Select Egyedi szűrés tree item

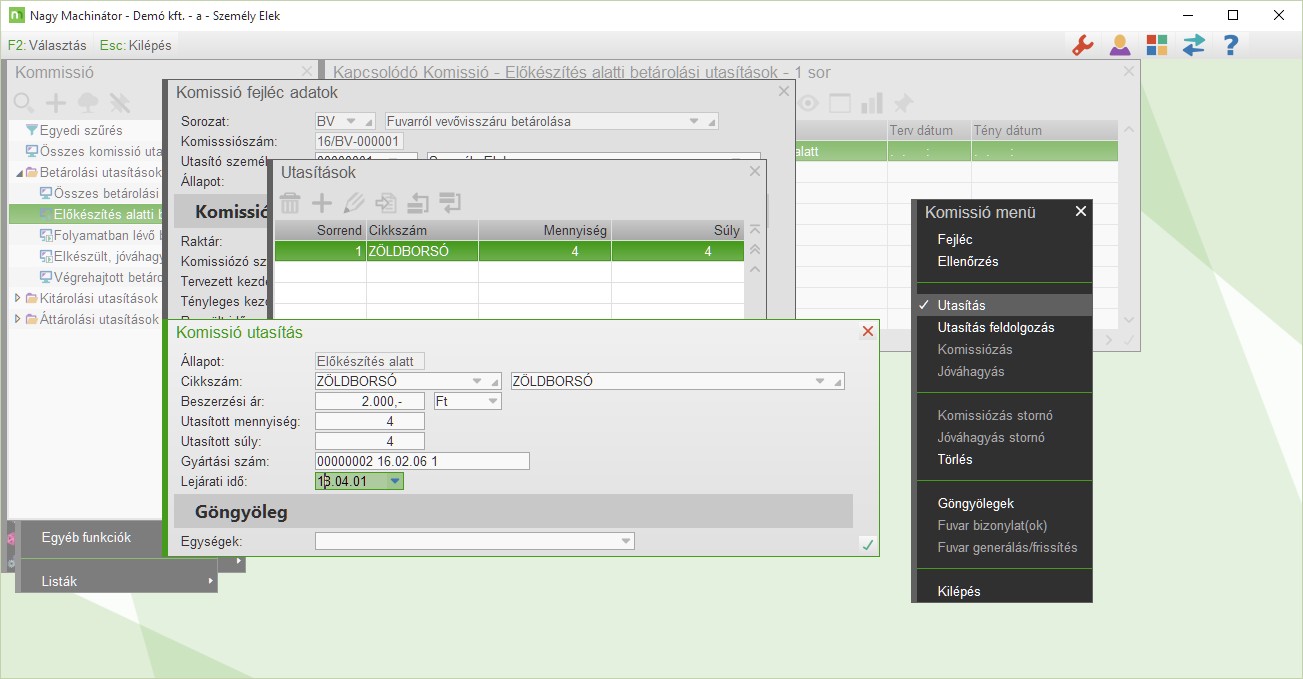coord(80,130)
